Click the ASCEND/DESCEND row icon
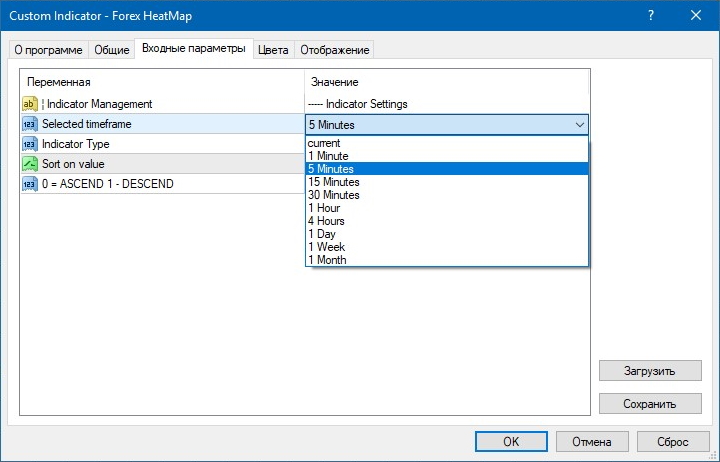Screen dimensions: 720x462 (x=29, y=184)
